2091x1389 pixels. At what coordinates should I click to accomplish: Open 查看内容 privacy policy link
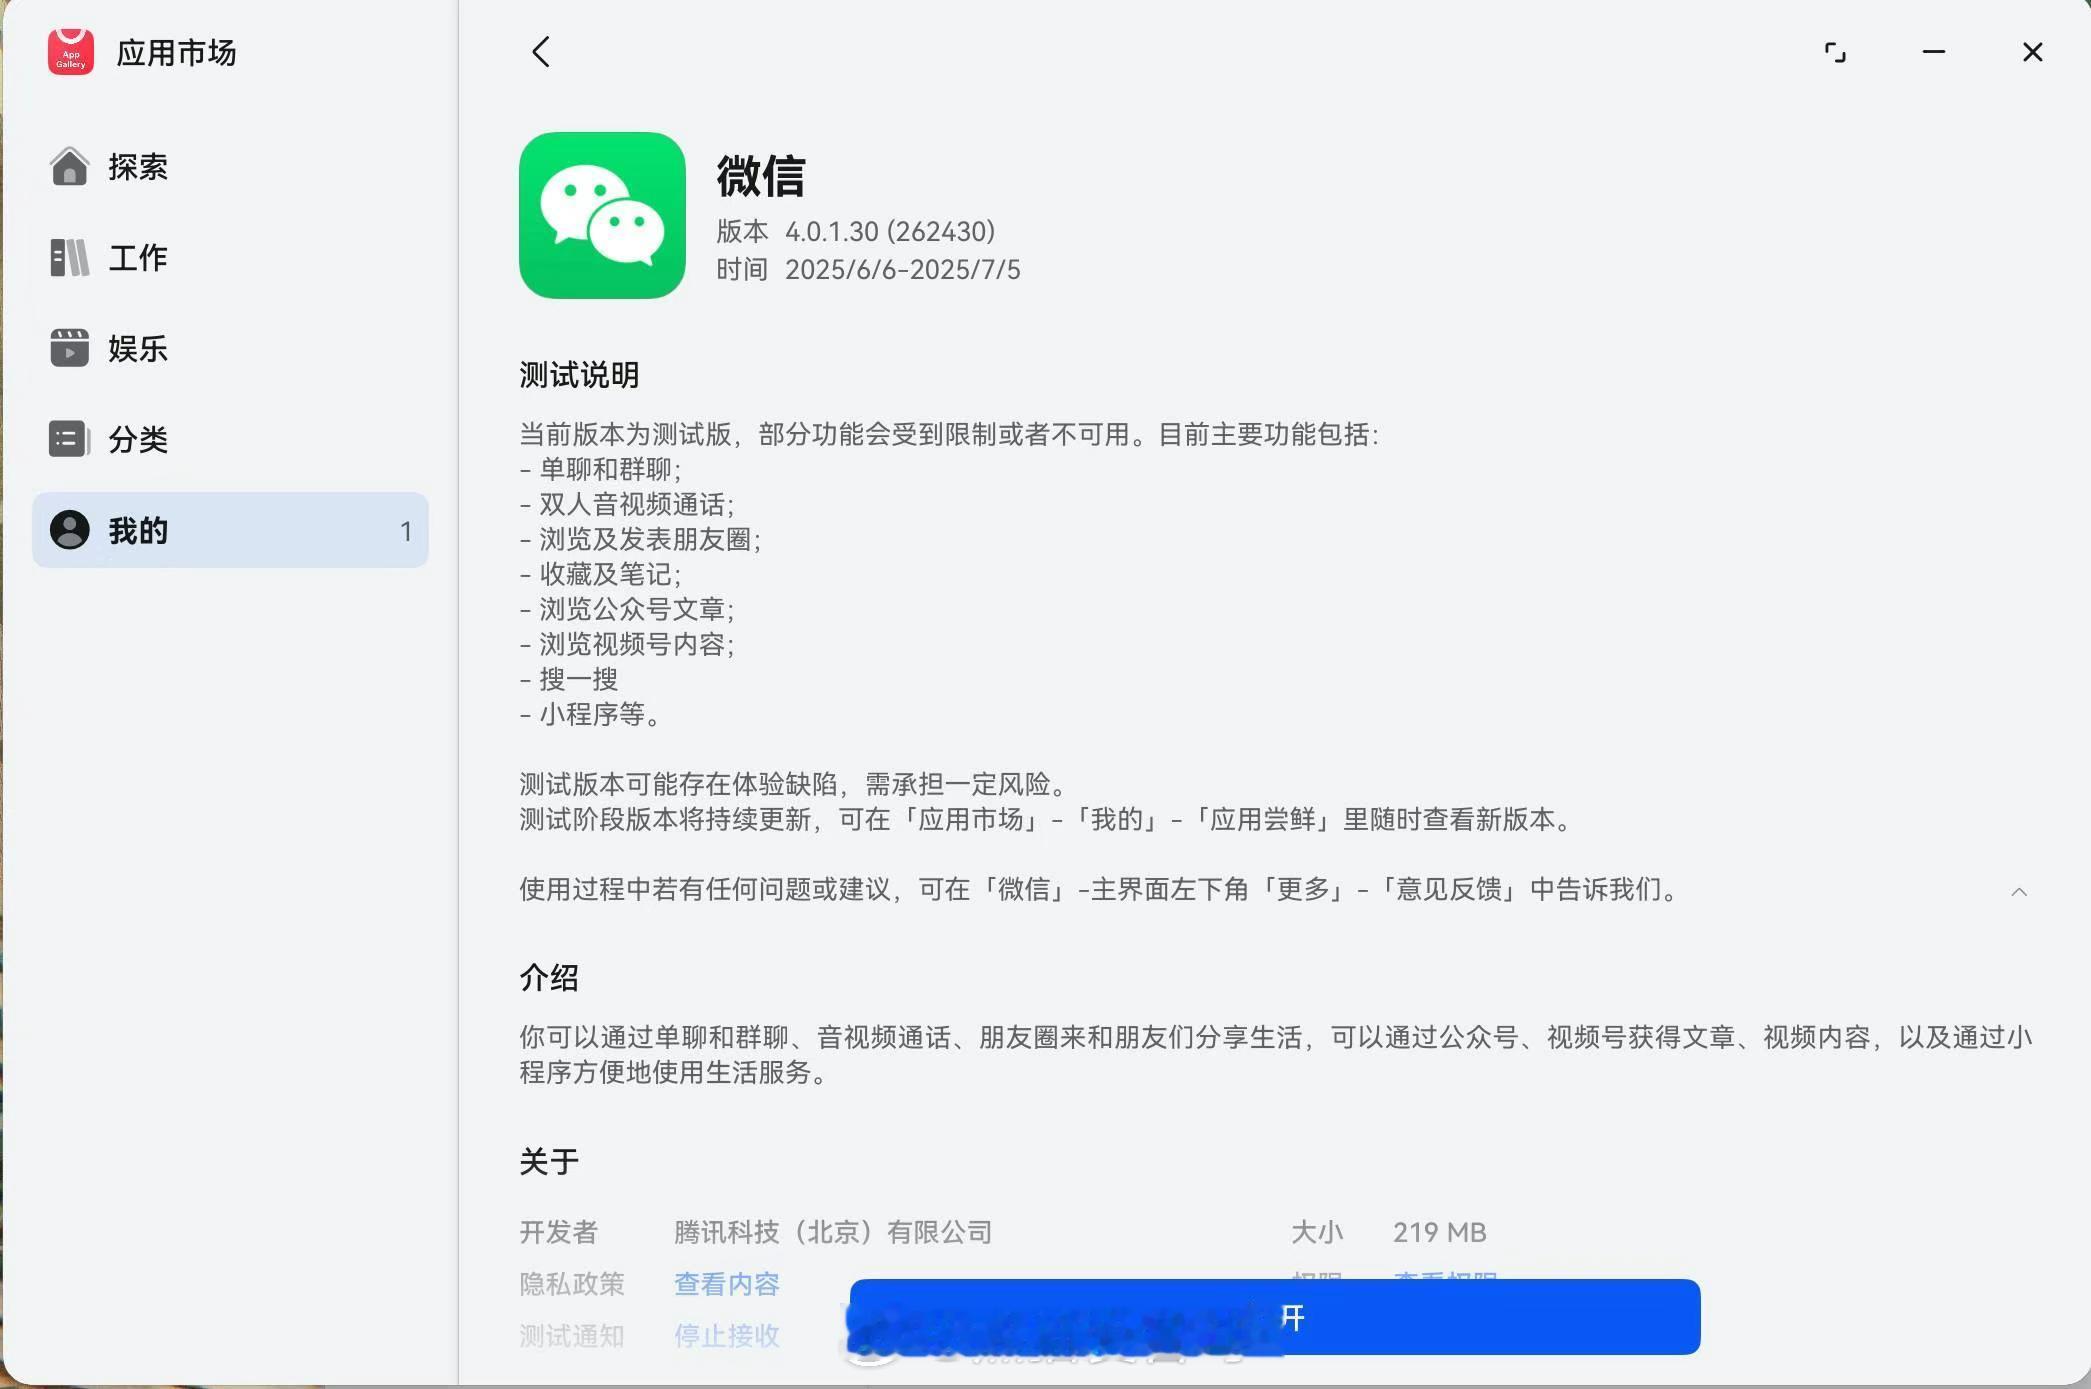(x=727, y=1284)
